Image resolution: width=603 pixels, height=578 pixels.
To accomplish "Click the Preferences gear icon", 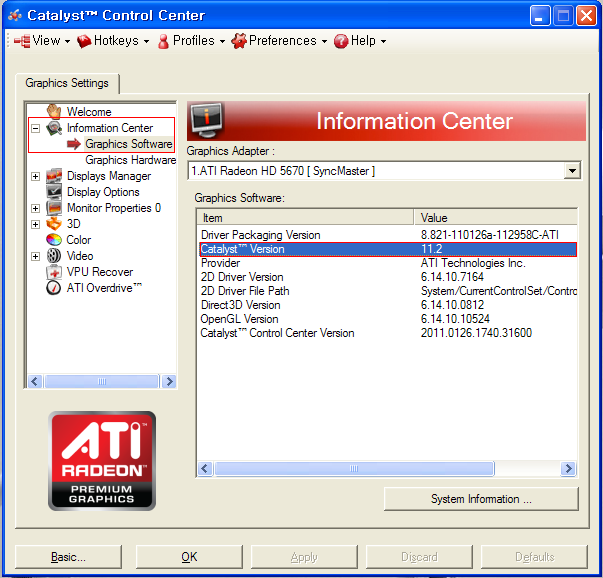I will tap(239, 41).
